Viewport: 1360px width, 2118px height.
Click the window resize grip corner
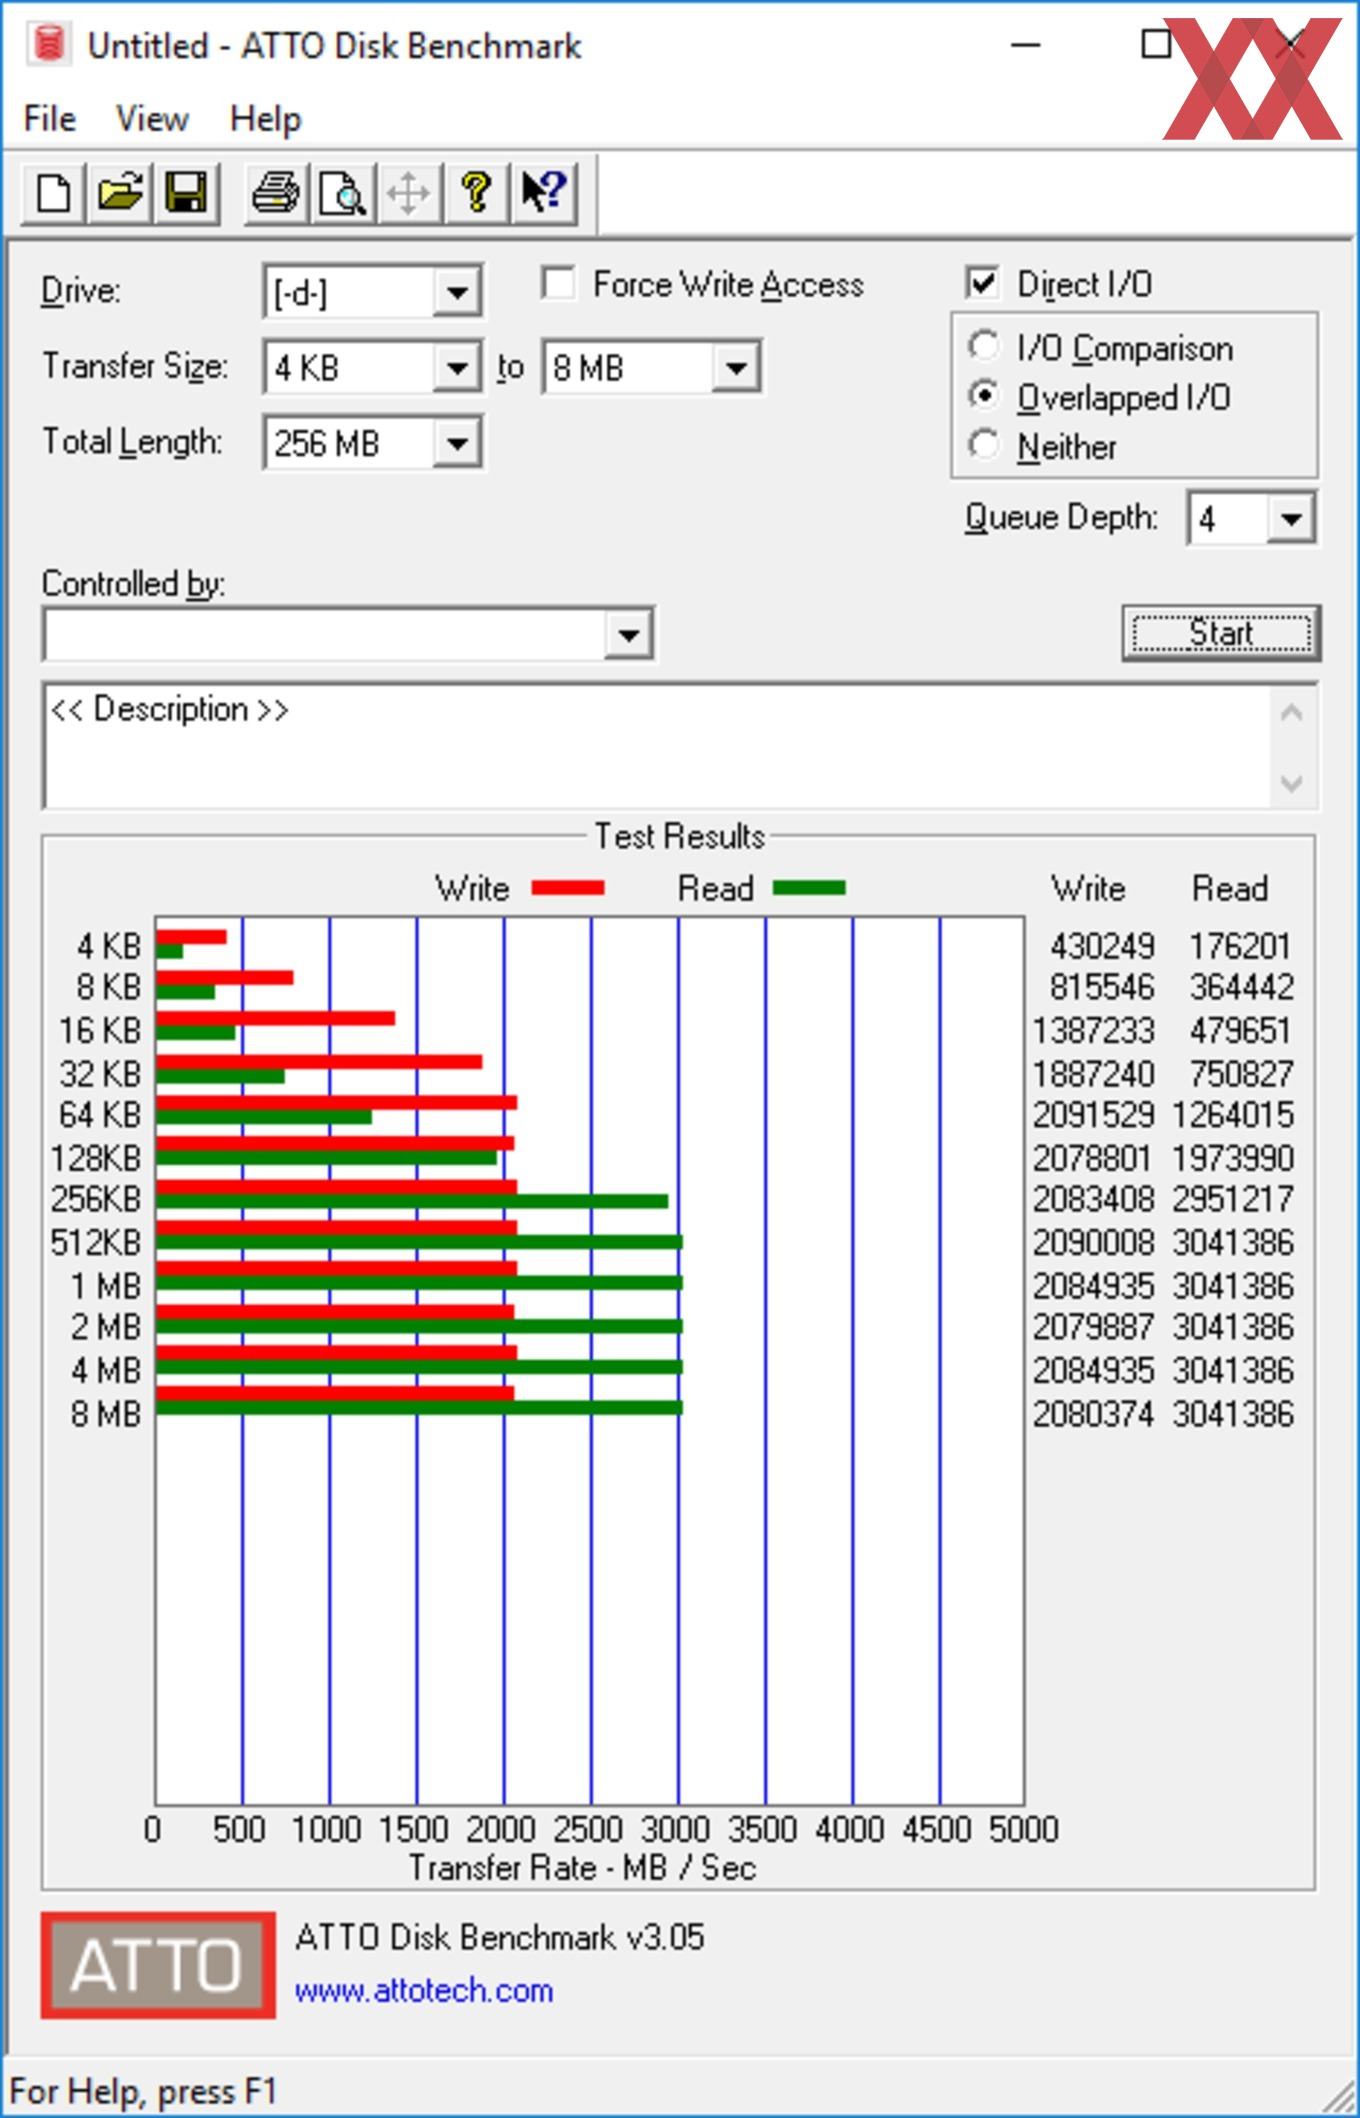click(1337, 2095)
